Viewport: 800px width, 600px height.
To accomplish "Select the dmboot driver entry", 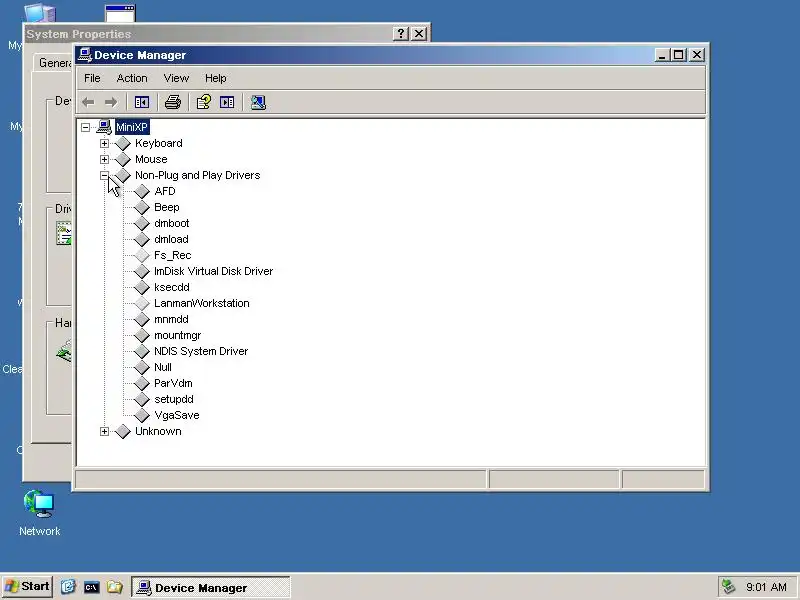I will pos(171,223).
